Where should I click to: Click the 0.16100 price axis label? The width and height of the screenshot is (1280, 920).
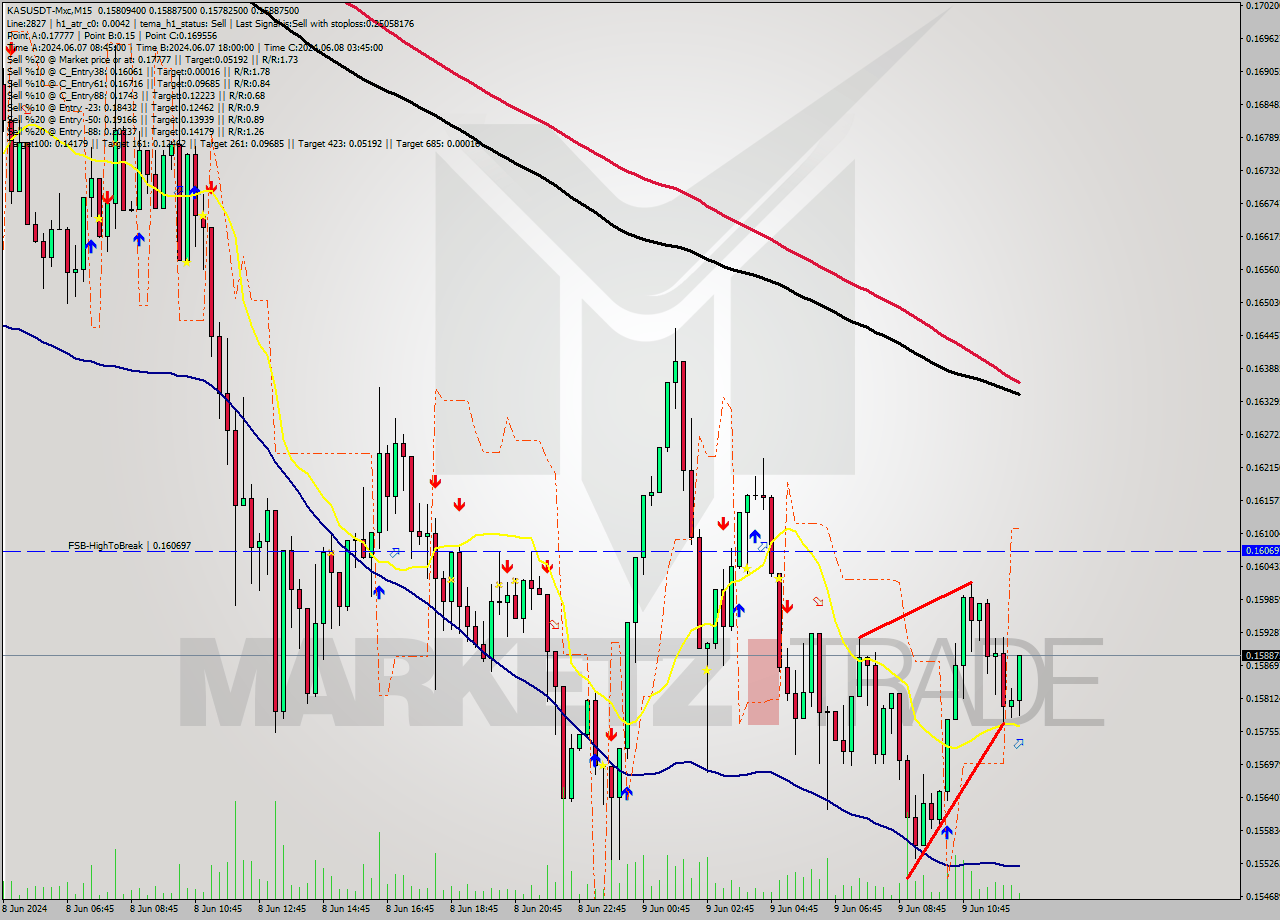click(1262, 534)
